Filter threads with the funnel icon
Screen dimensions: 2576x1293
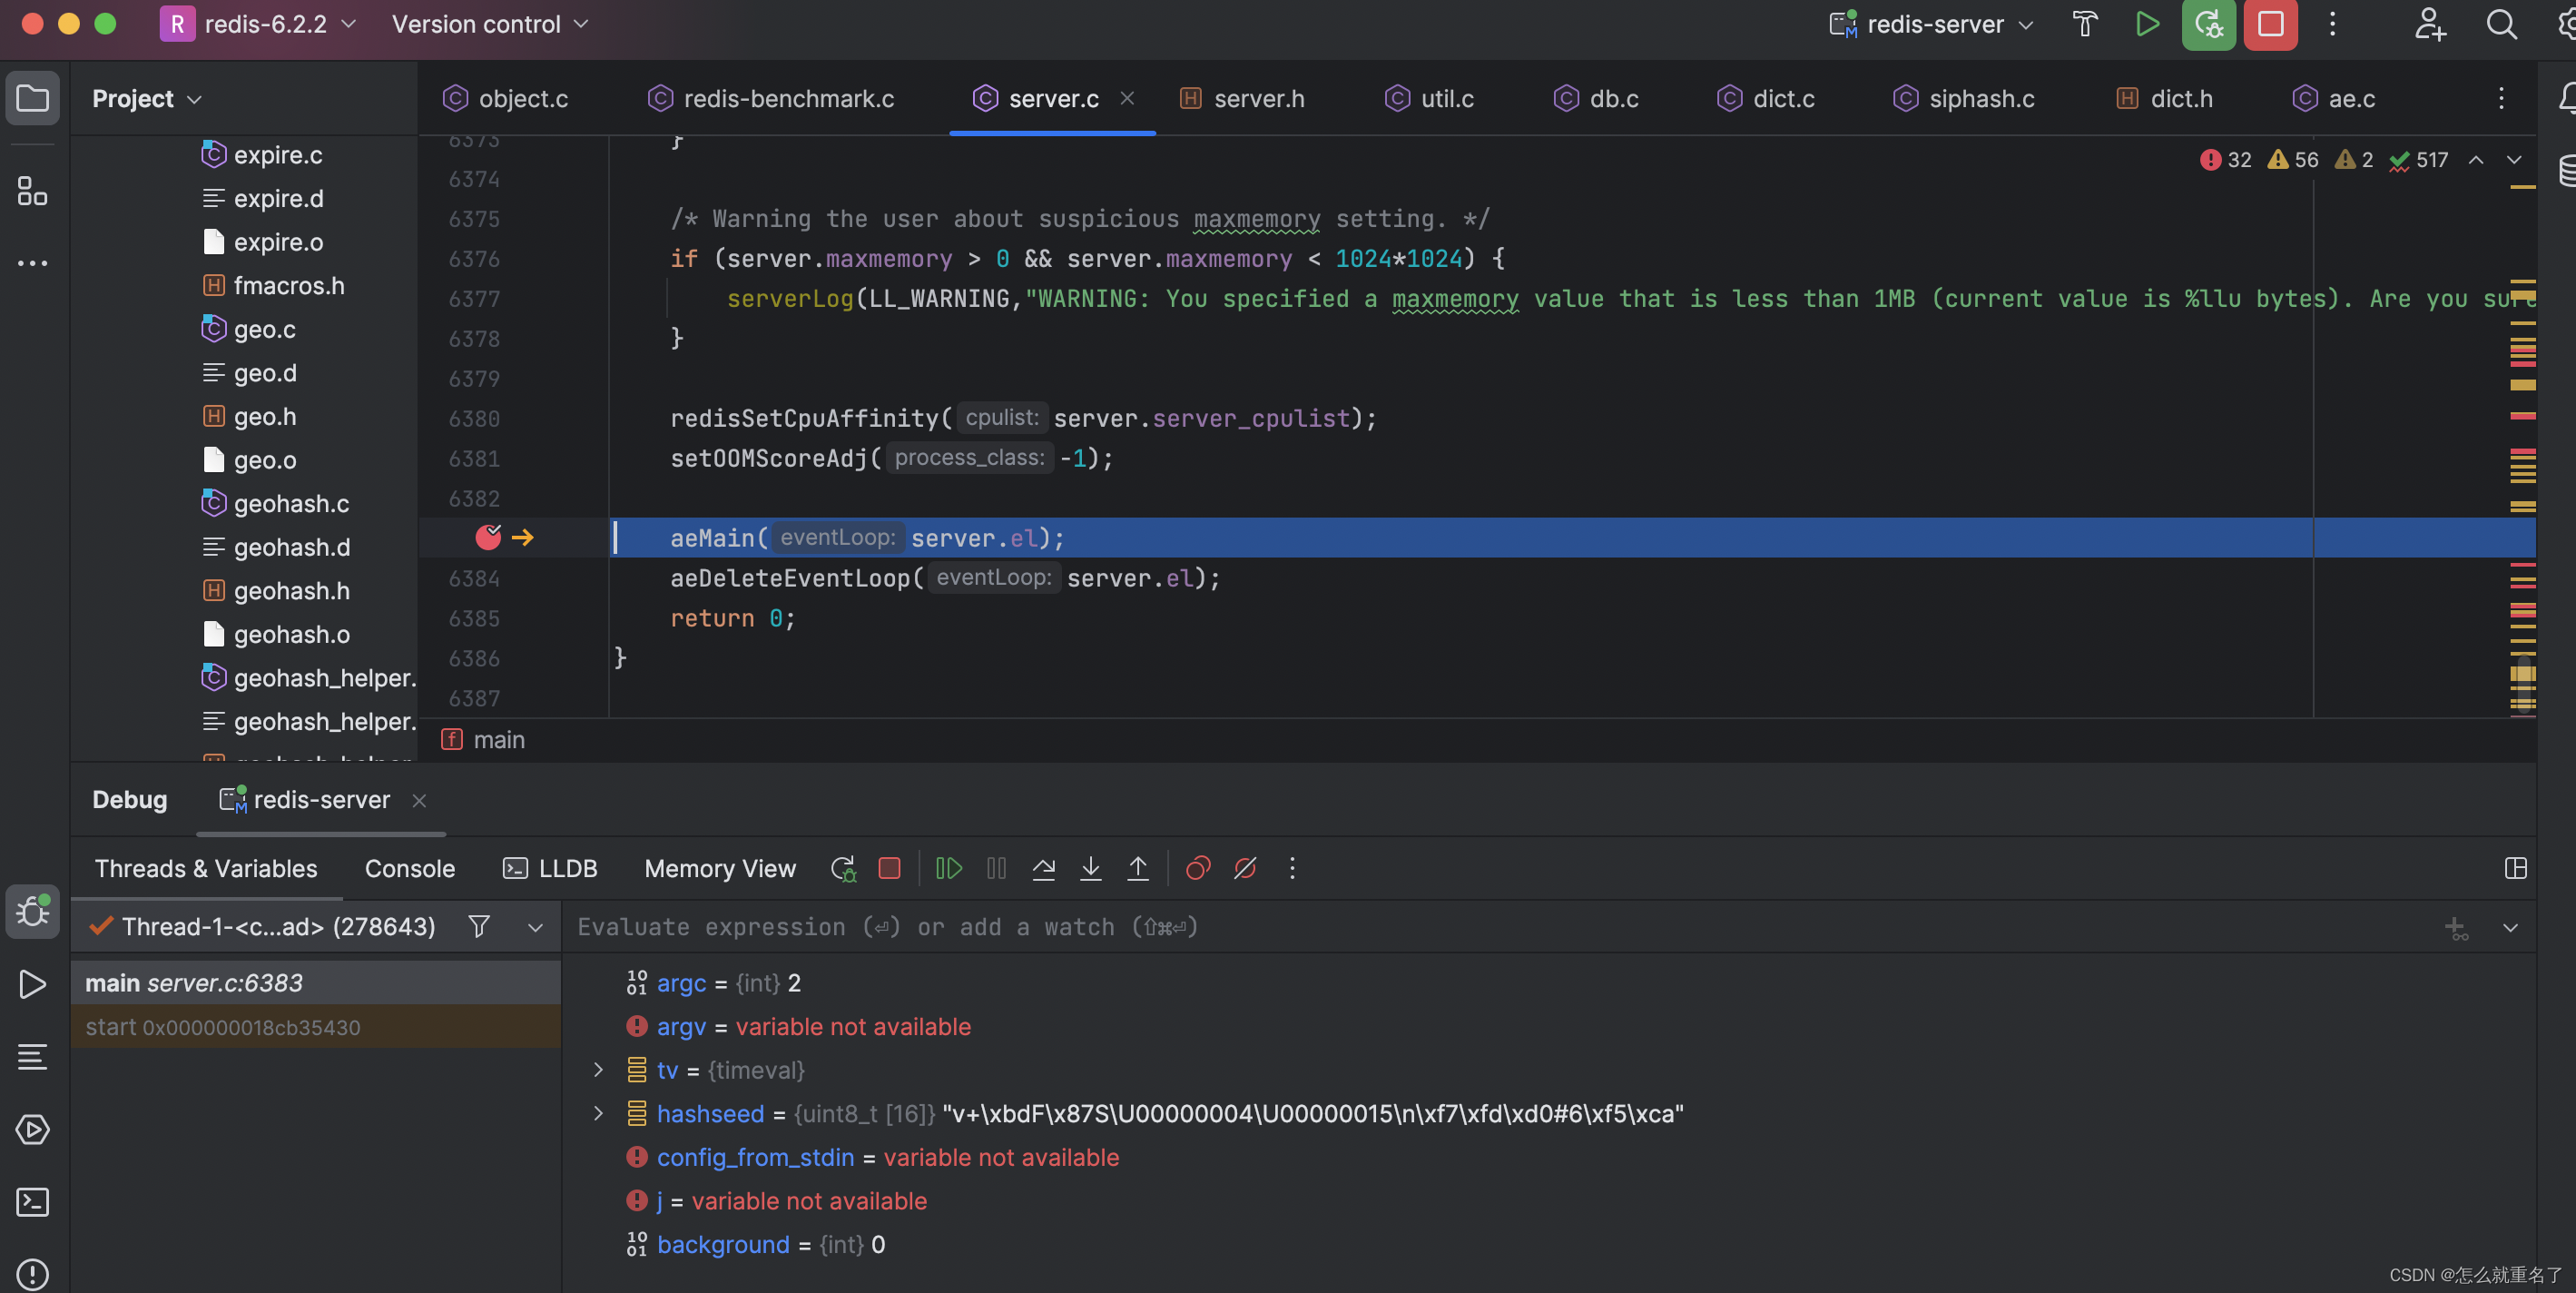(x=479, y=926)
